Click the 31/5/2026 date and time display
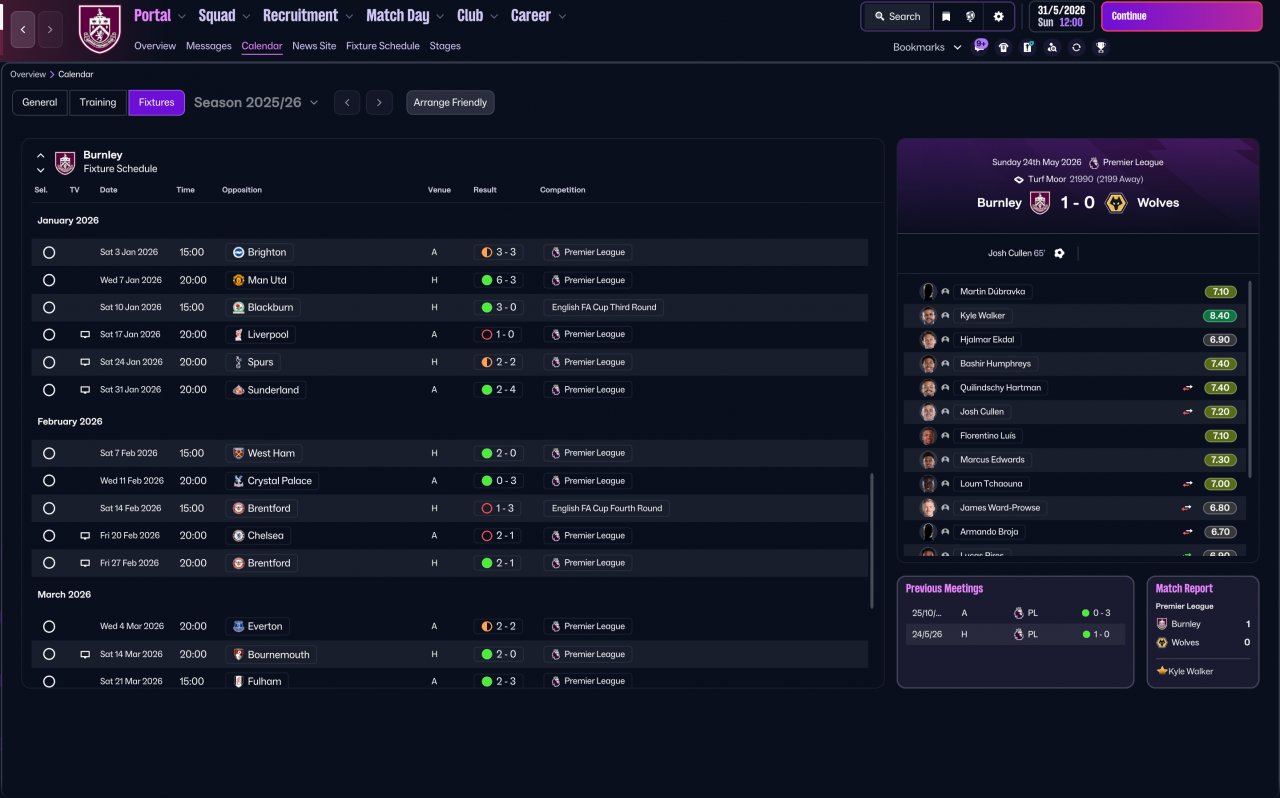The height and width of the screenshot is (798, 1280). pyautogui.click(x=1061, y=16)
